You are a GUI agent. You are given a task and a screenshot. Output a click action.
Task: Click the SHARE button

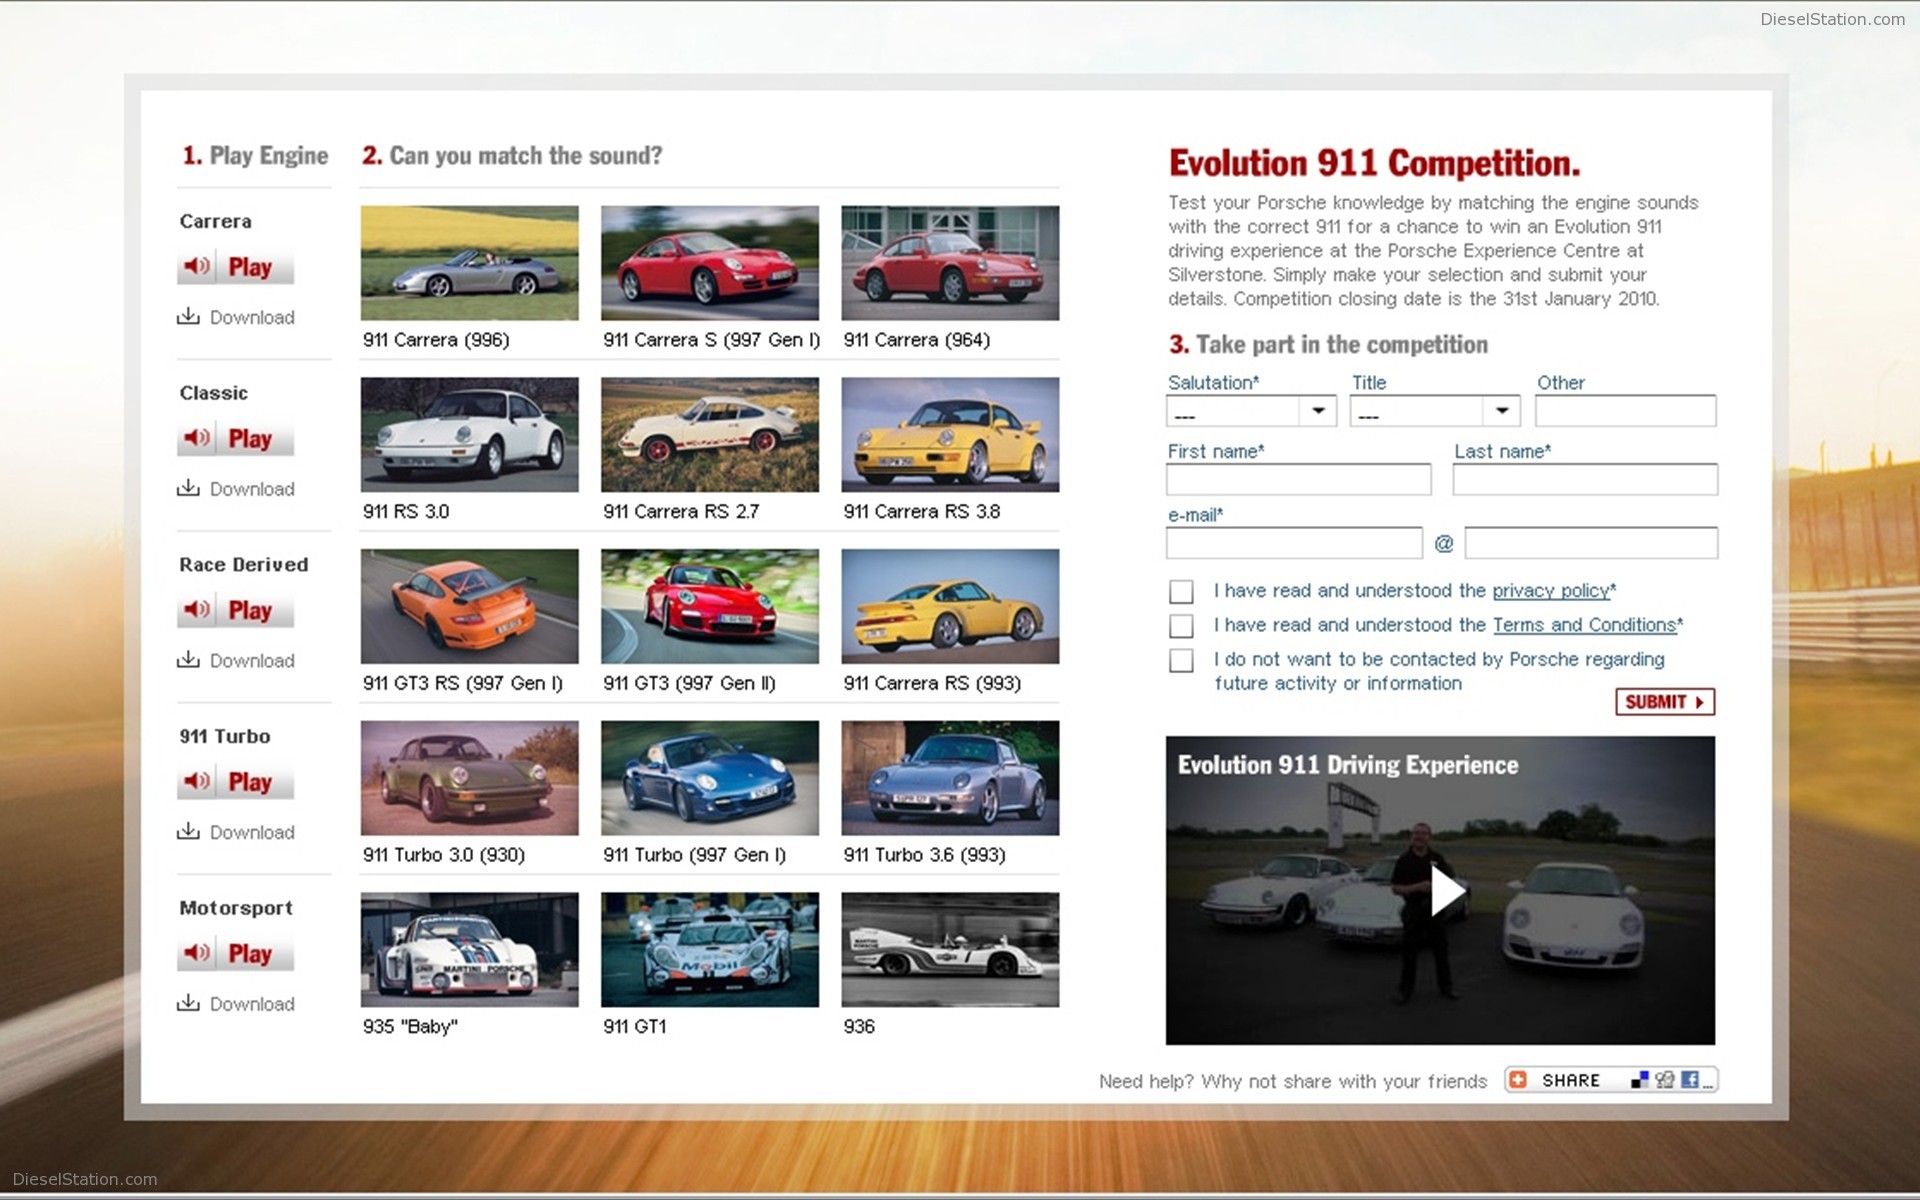point(1611,1080)
